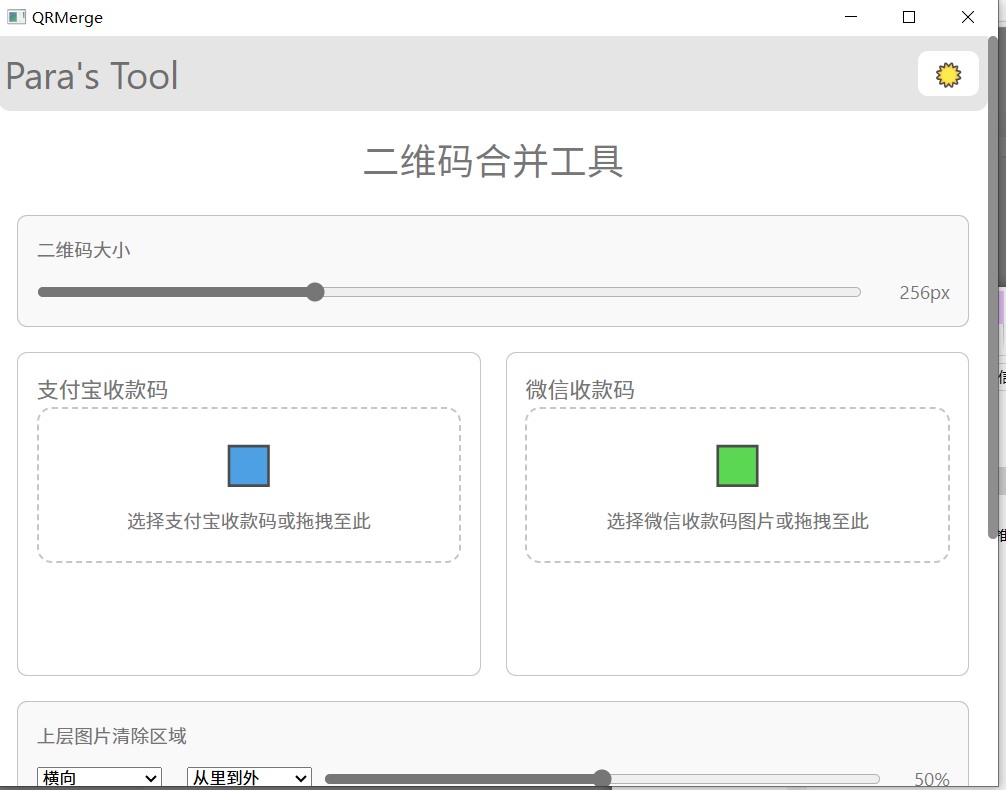1006x790 pixels.
Task: Click the 上层图片清除区域 label
Action: (112, 736)
